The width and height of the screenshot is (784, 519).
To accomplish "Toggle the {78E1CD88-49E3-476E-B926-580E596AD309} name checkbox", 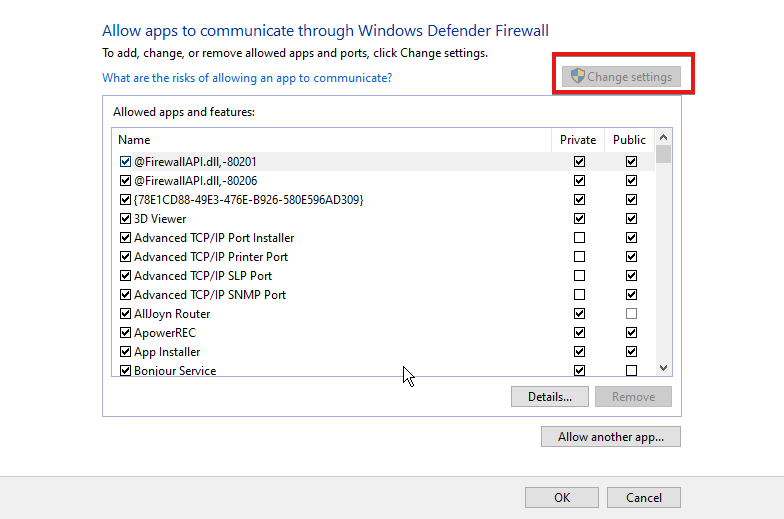I will pos(125,200).
